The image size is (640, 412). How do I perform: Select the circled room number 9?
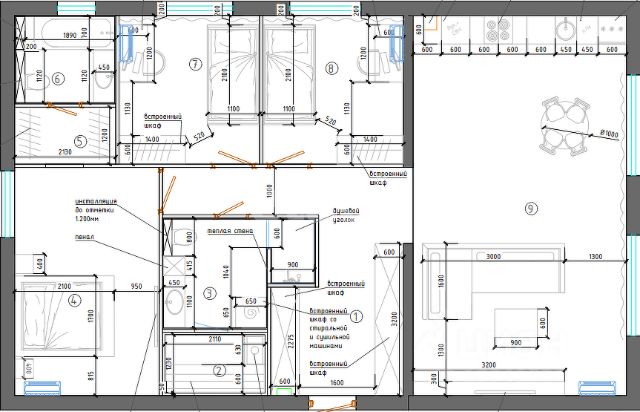[531, 209]
